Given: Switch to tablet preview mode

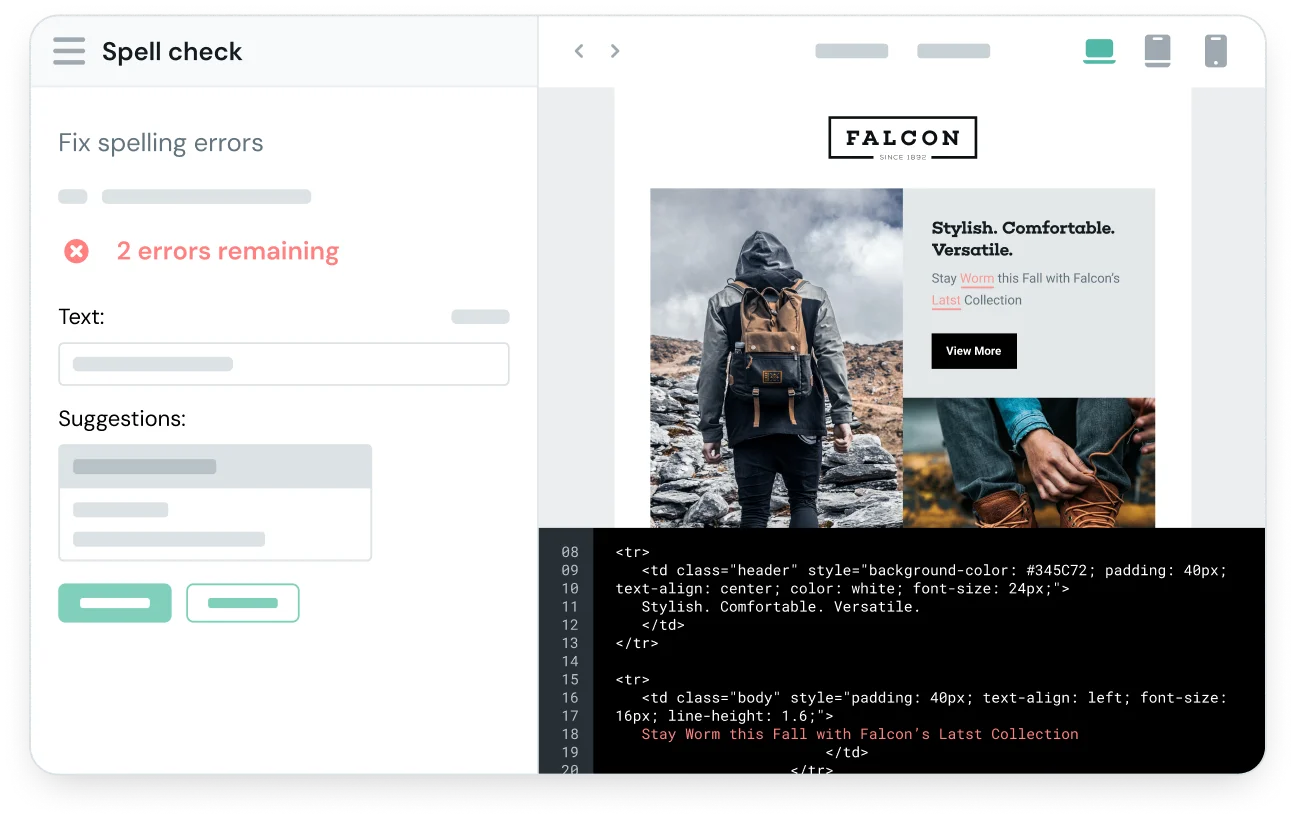Looking at the screenshot, I should coord(1157,50).
